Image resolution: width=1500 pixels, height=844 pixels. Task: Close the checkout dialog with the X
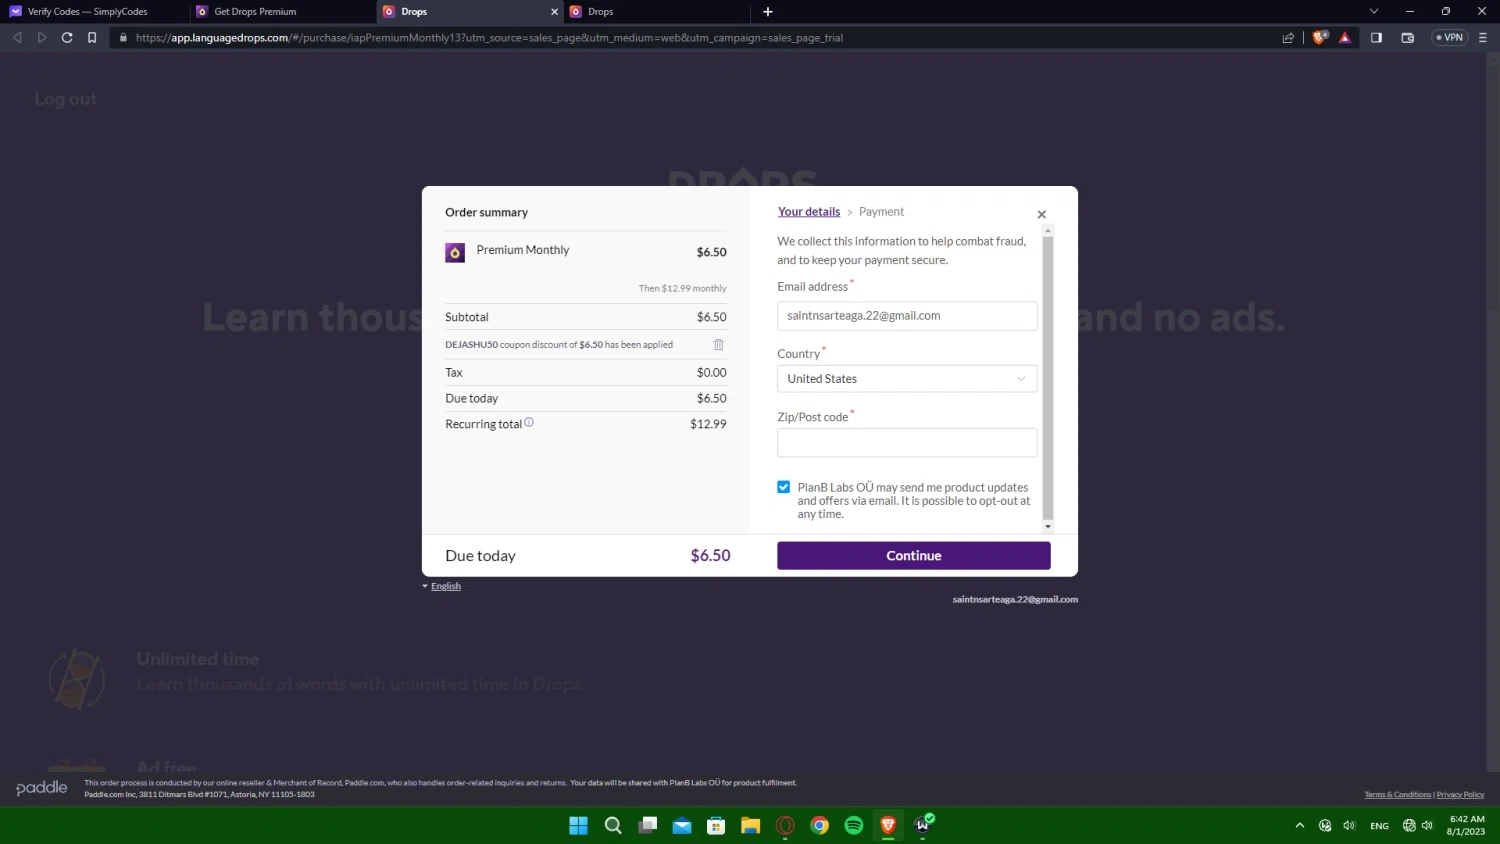click(1041, 214)
